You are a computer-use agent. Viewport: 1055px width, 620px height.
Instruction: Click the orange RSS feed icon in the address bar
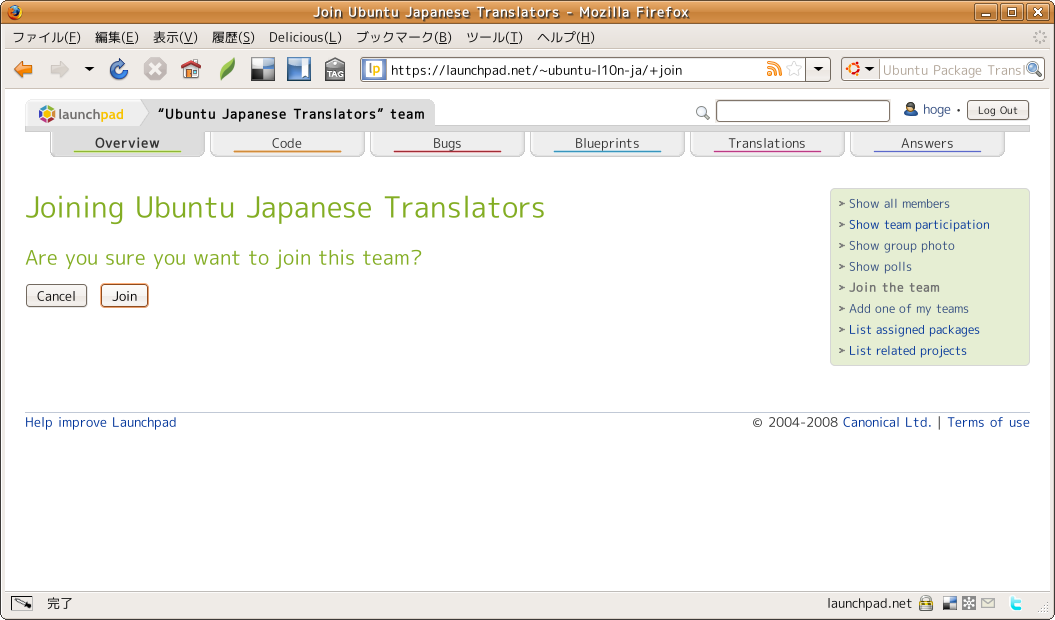774,69
